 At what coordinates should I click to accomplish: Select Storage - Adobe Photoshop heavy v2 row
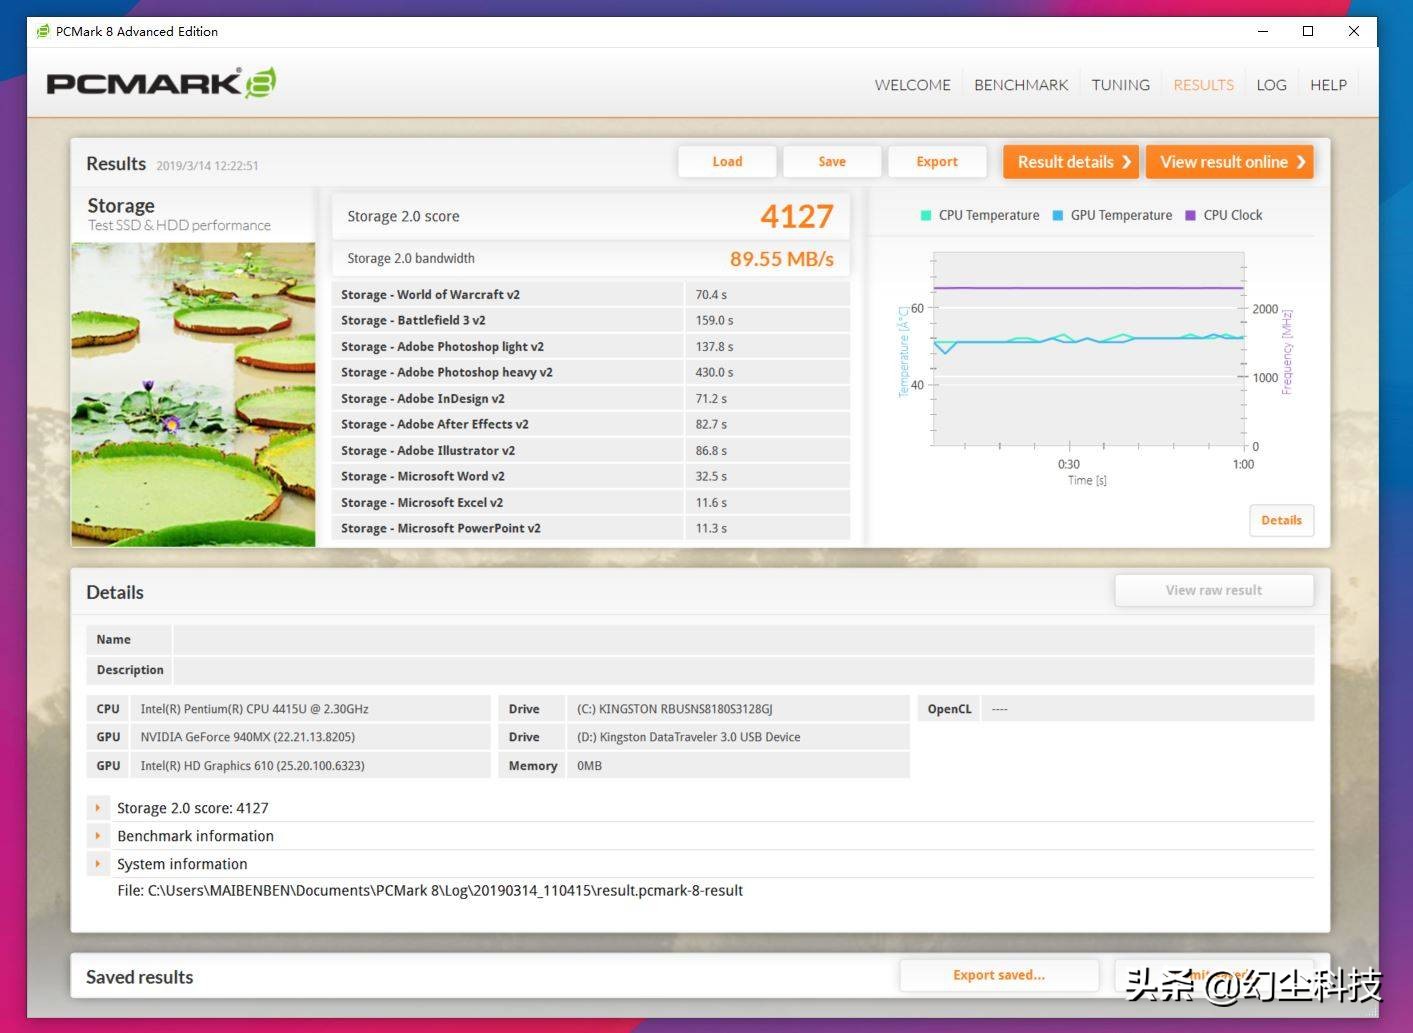tap(590, 372)
